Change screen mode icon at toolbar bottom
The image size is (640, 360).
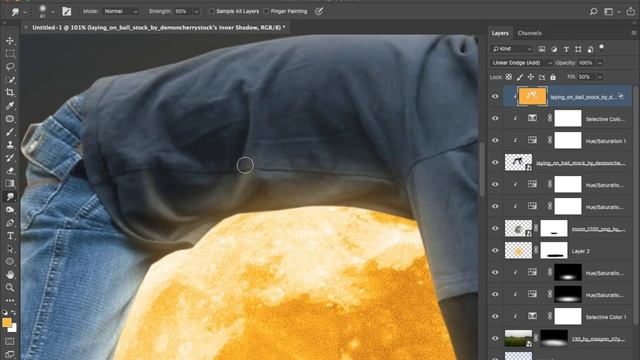coord(10,354)
